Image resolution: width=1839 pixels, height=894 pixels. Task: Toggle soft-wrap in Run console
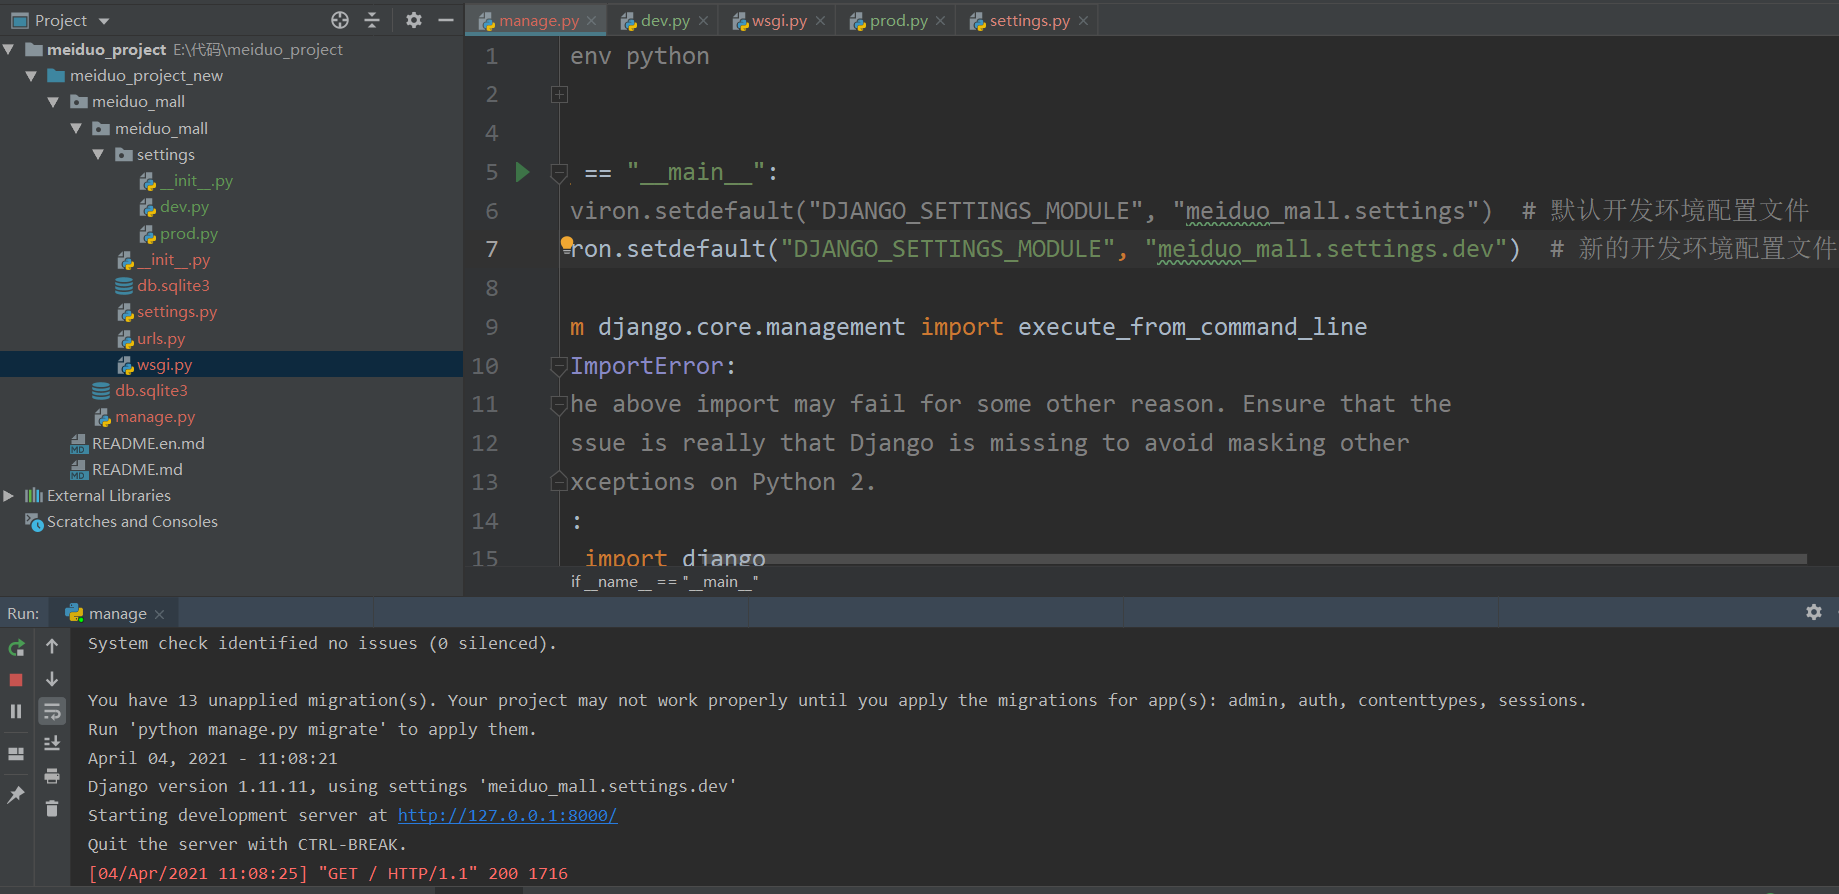[52, 711]
